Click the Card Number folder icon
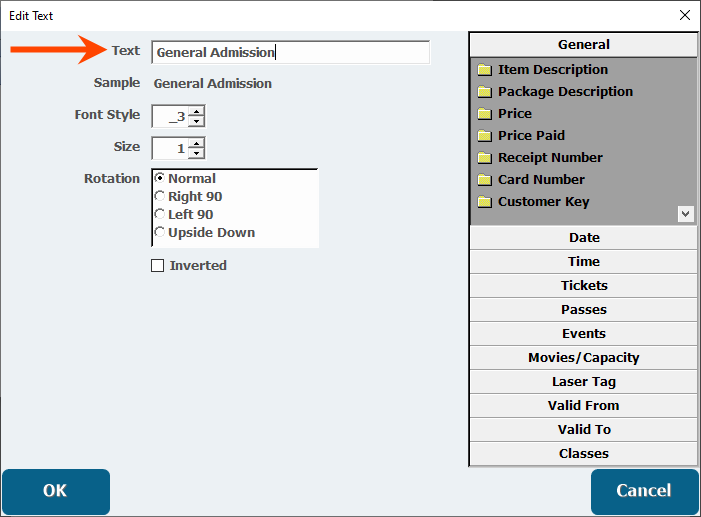The height and width of the screenshot is (517, 701). pyautogui.click(x=485, y=180)
